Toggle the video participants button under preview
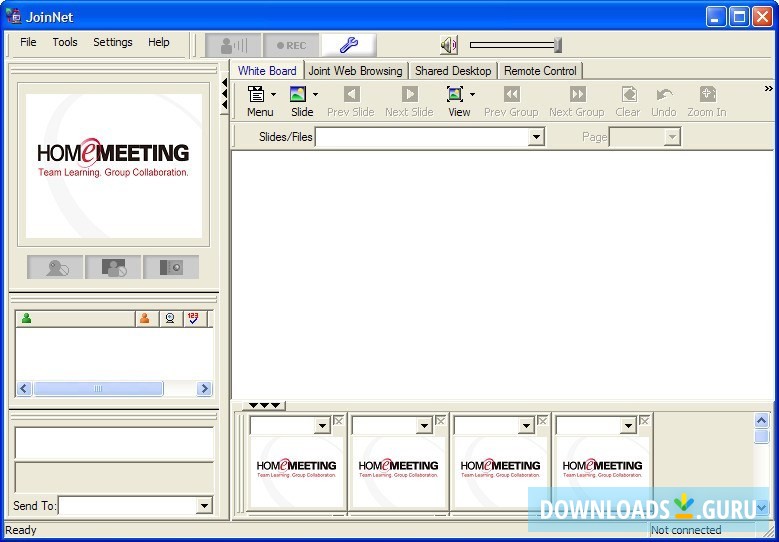The image size is (779, 542). click(113, 267)
